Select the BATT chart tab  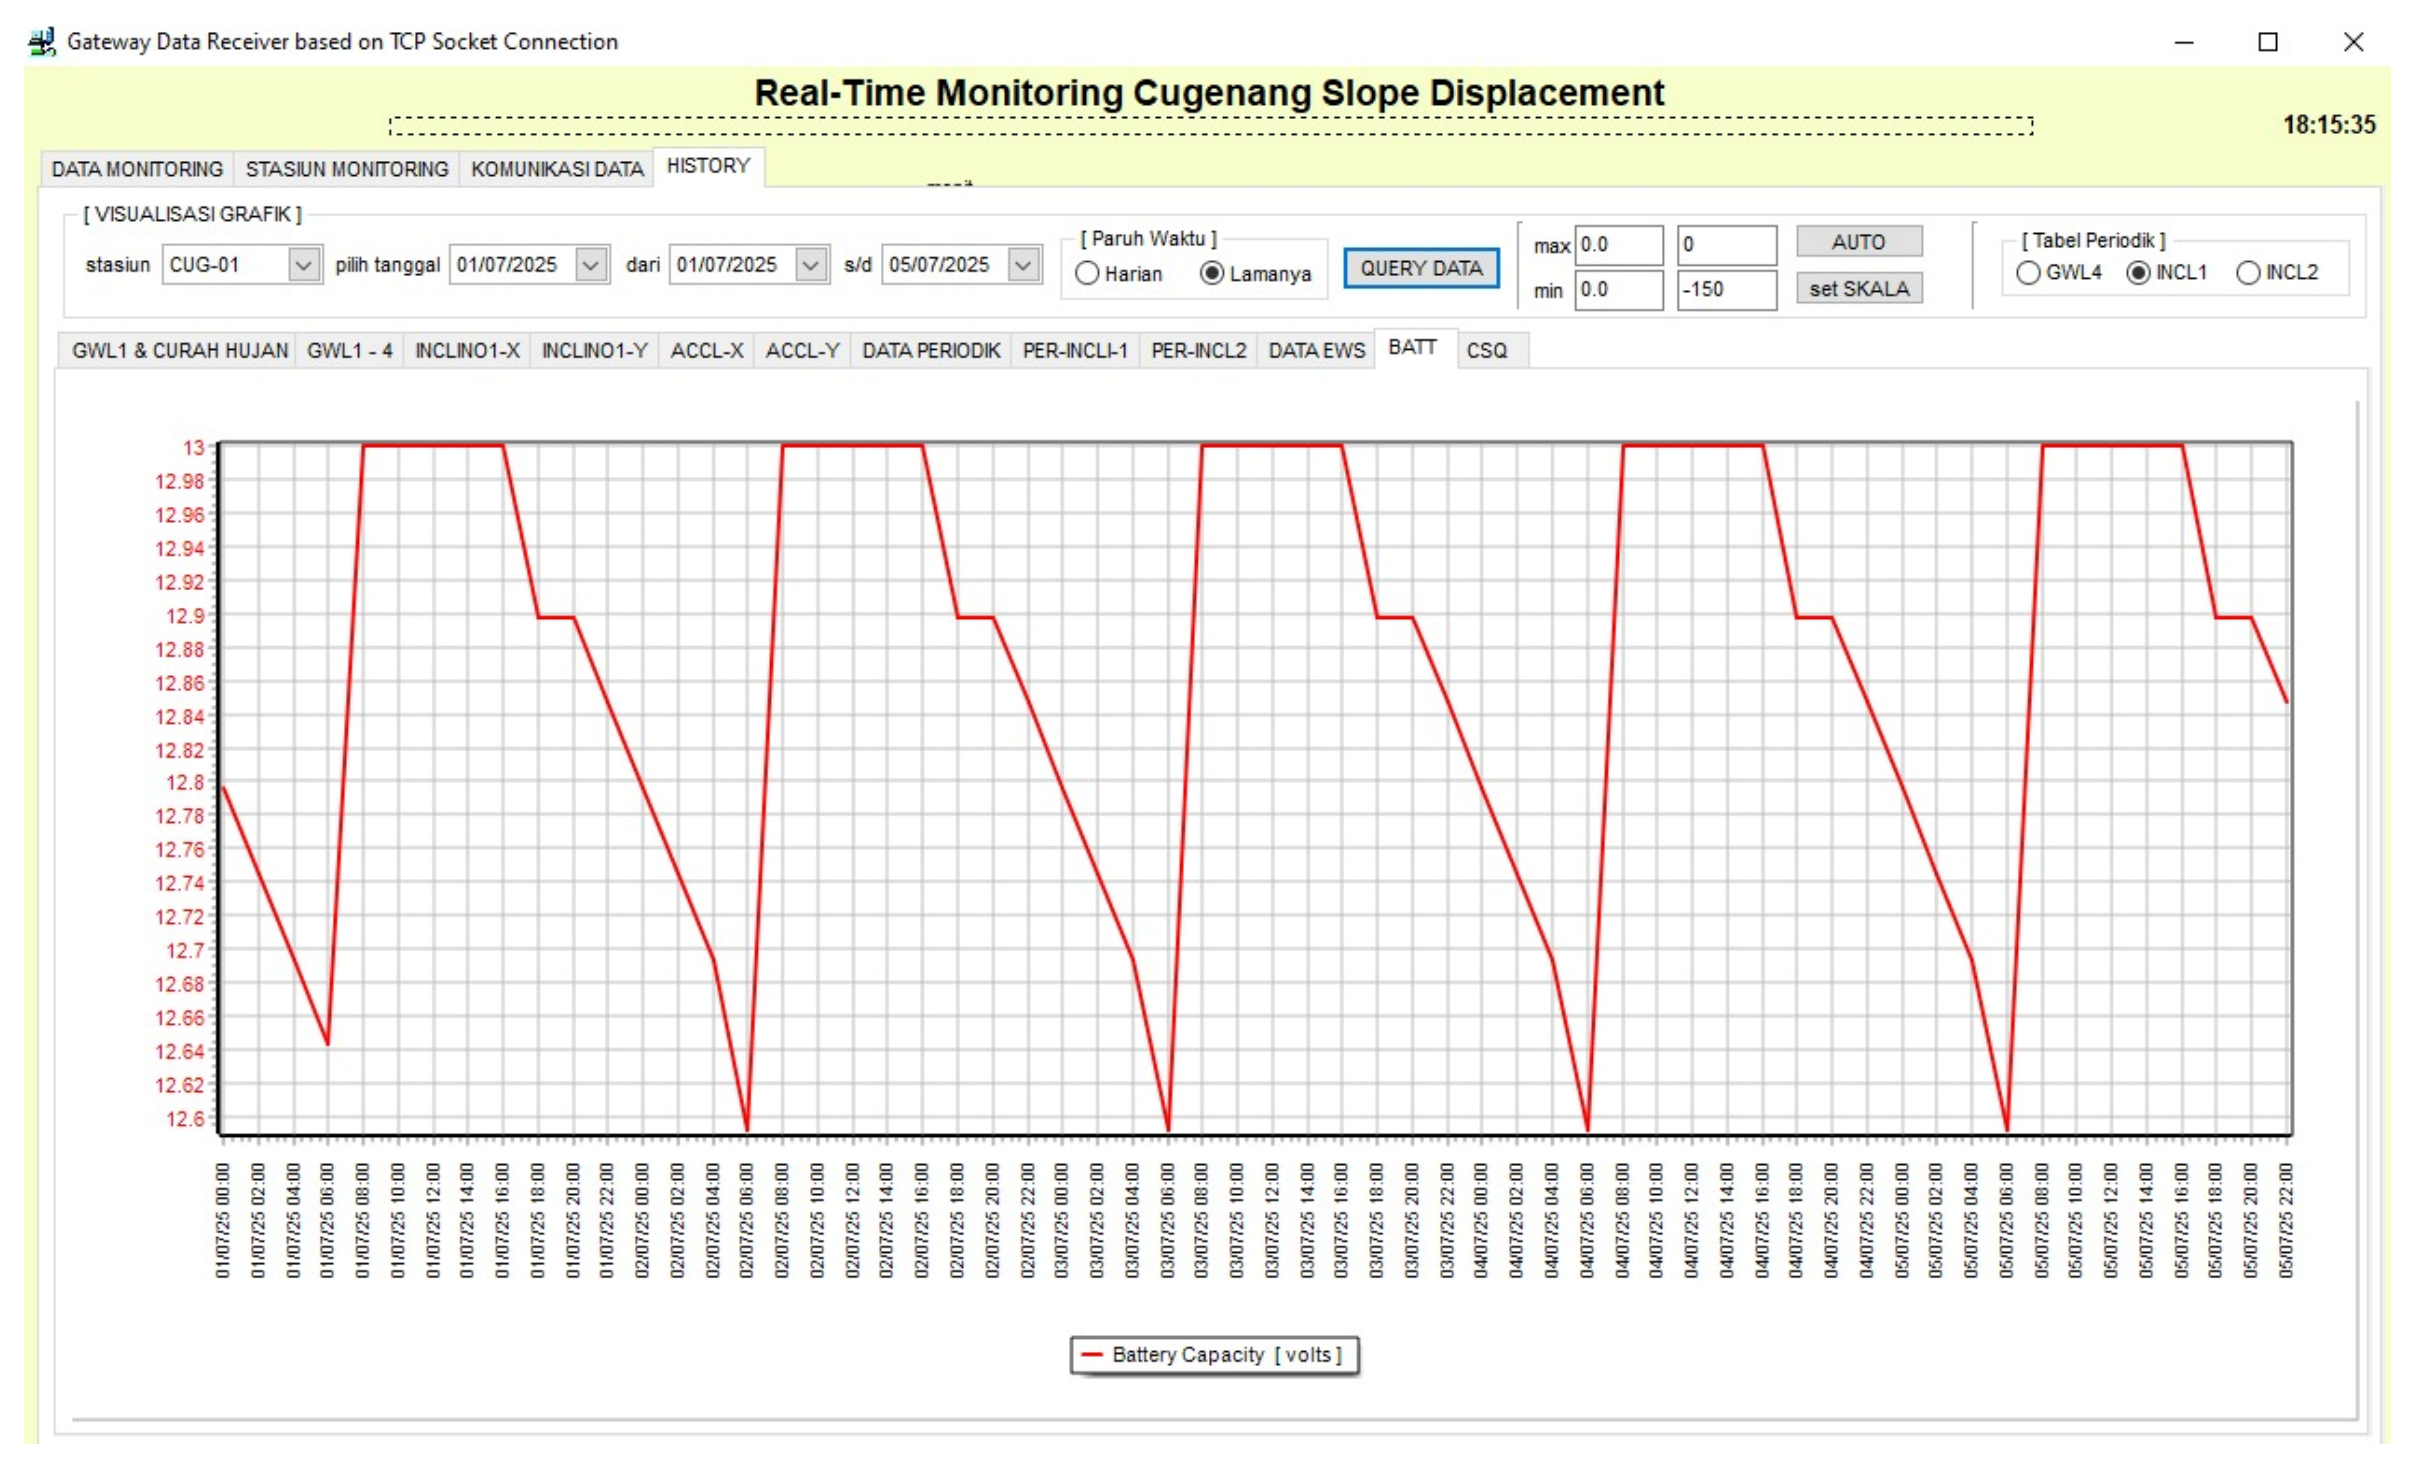(x=1413, y=348)
